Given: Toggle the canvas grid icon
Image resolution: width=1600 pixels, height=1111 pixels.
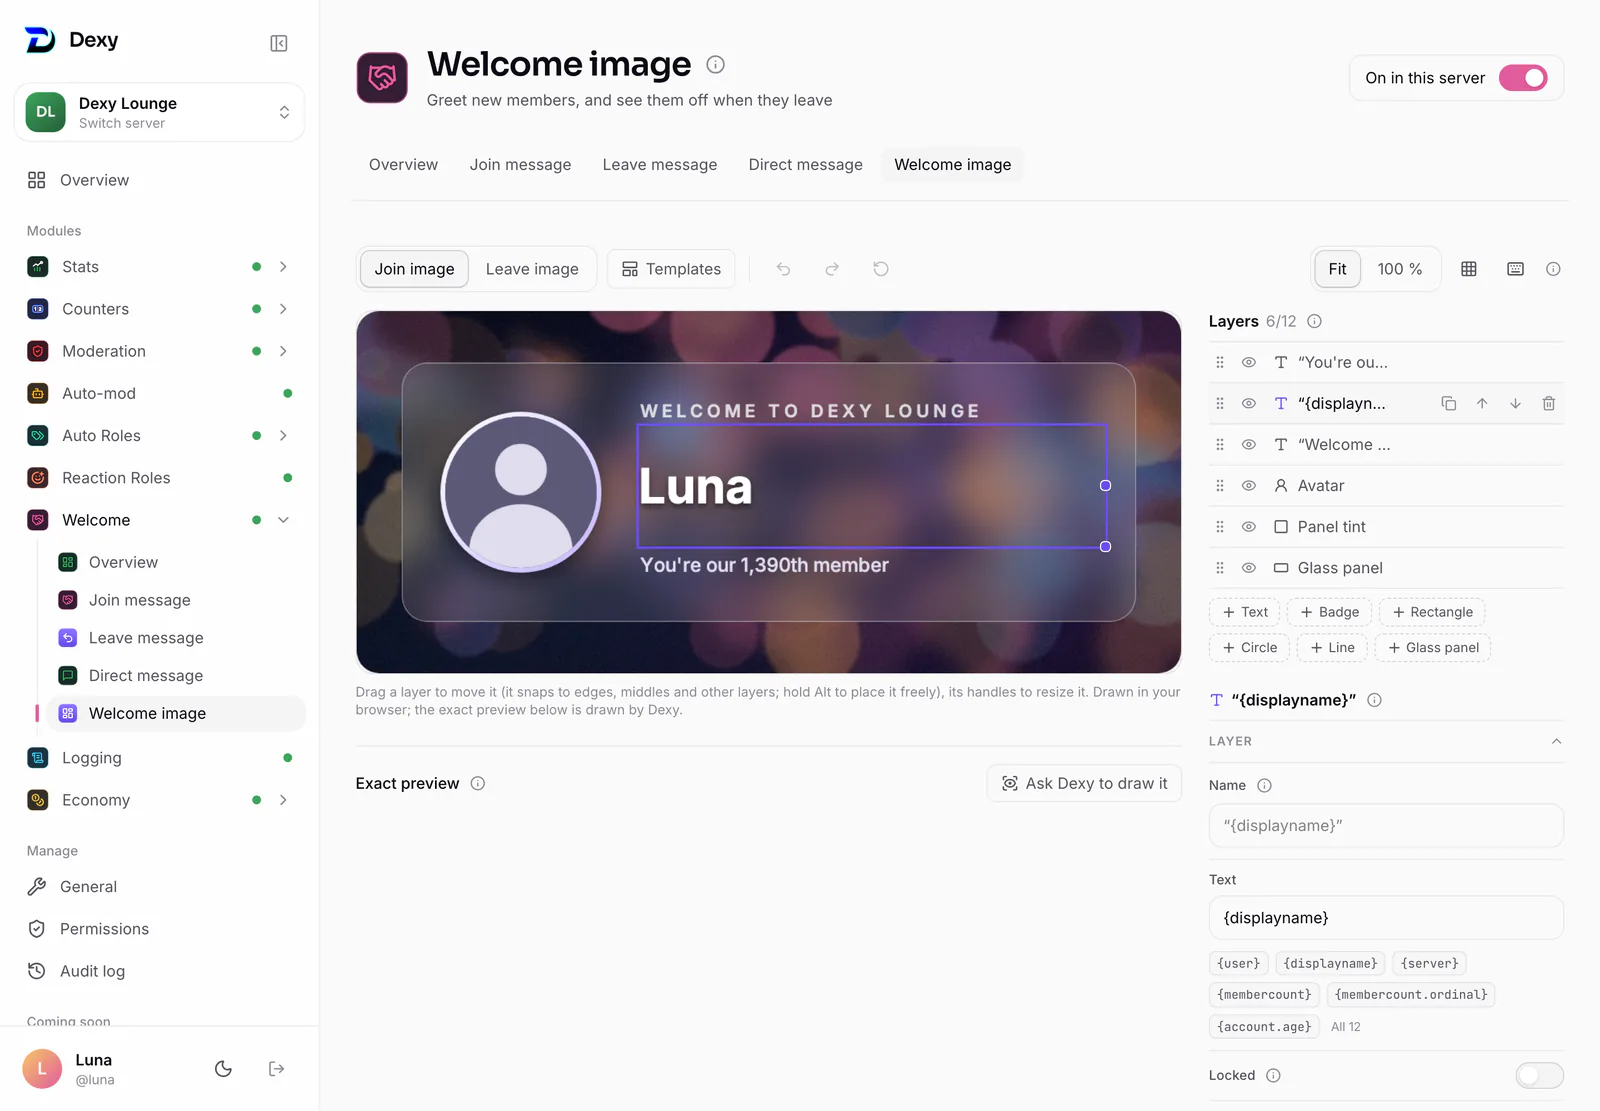Looking at the screenshot, I should [x=1469, y=269].
